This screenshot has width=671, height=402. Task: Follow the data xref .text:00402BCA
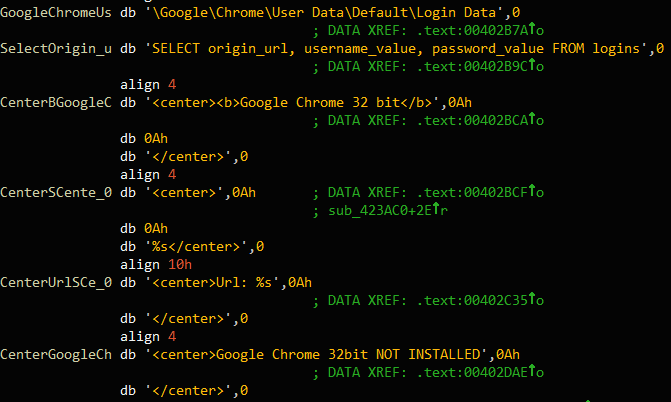[x=471, y=120]
